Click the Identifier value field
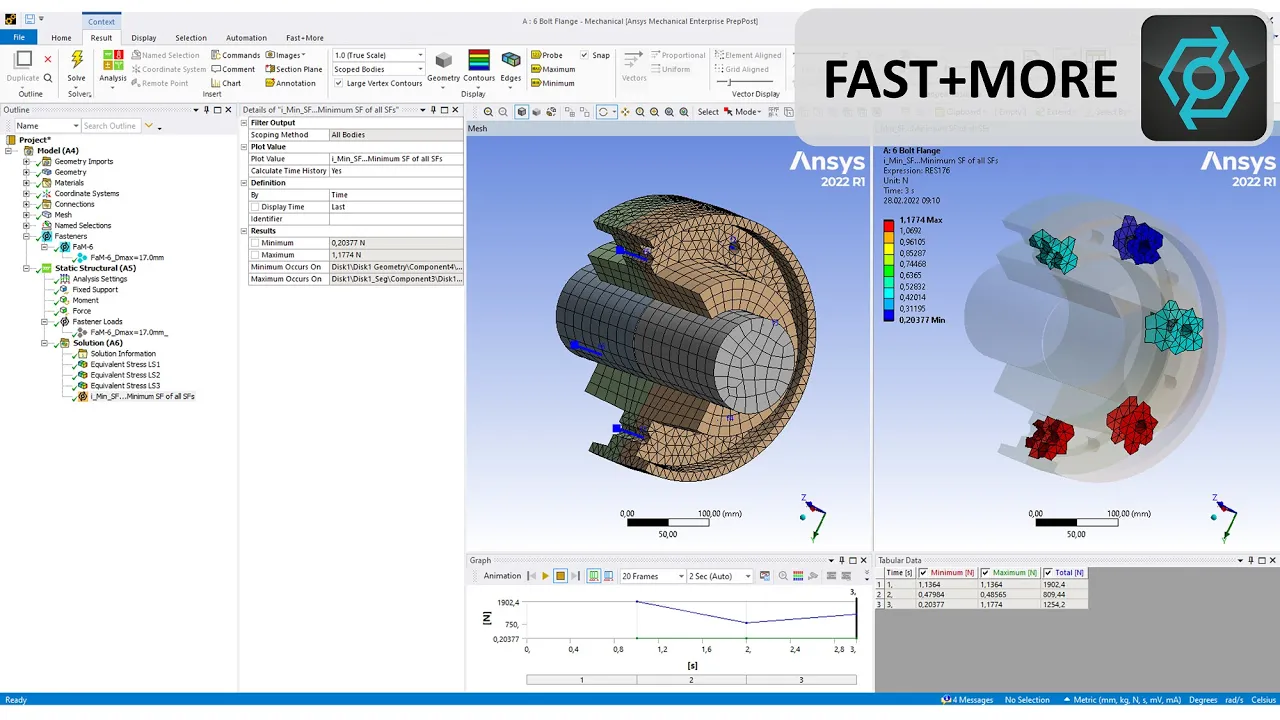1280x720 pixels. click(x=396, y=219)
